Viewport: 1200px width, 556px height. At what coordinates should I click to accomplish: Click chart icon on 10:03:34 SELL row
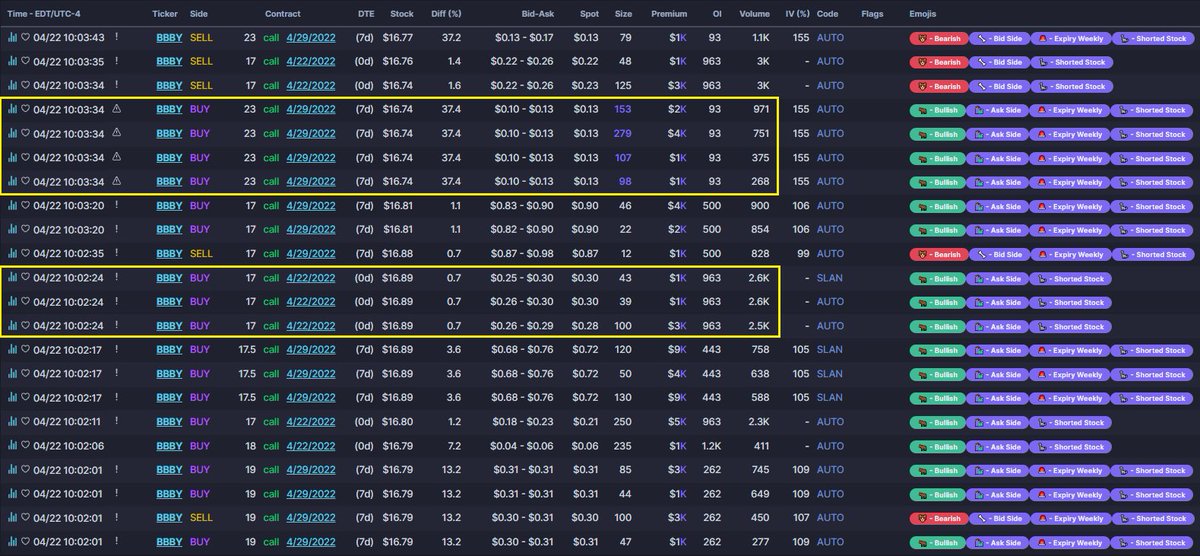tap(12, 86)
